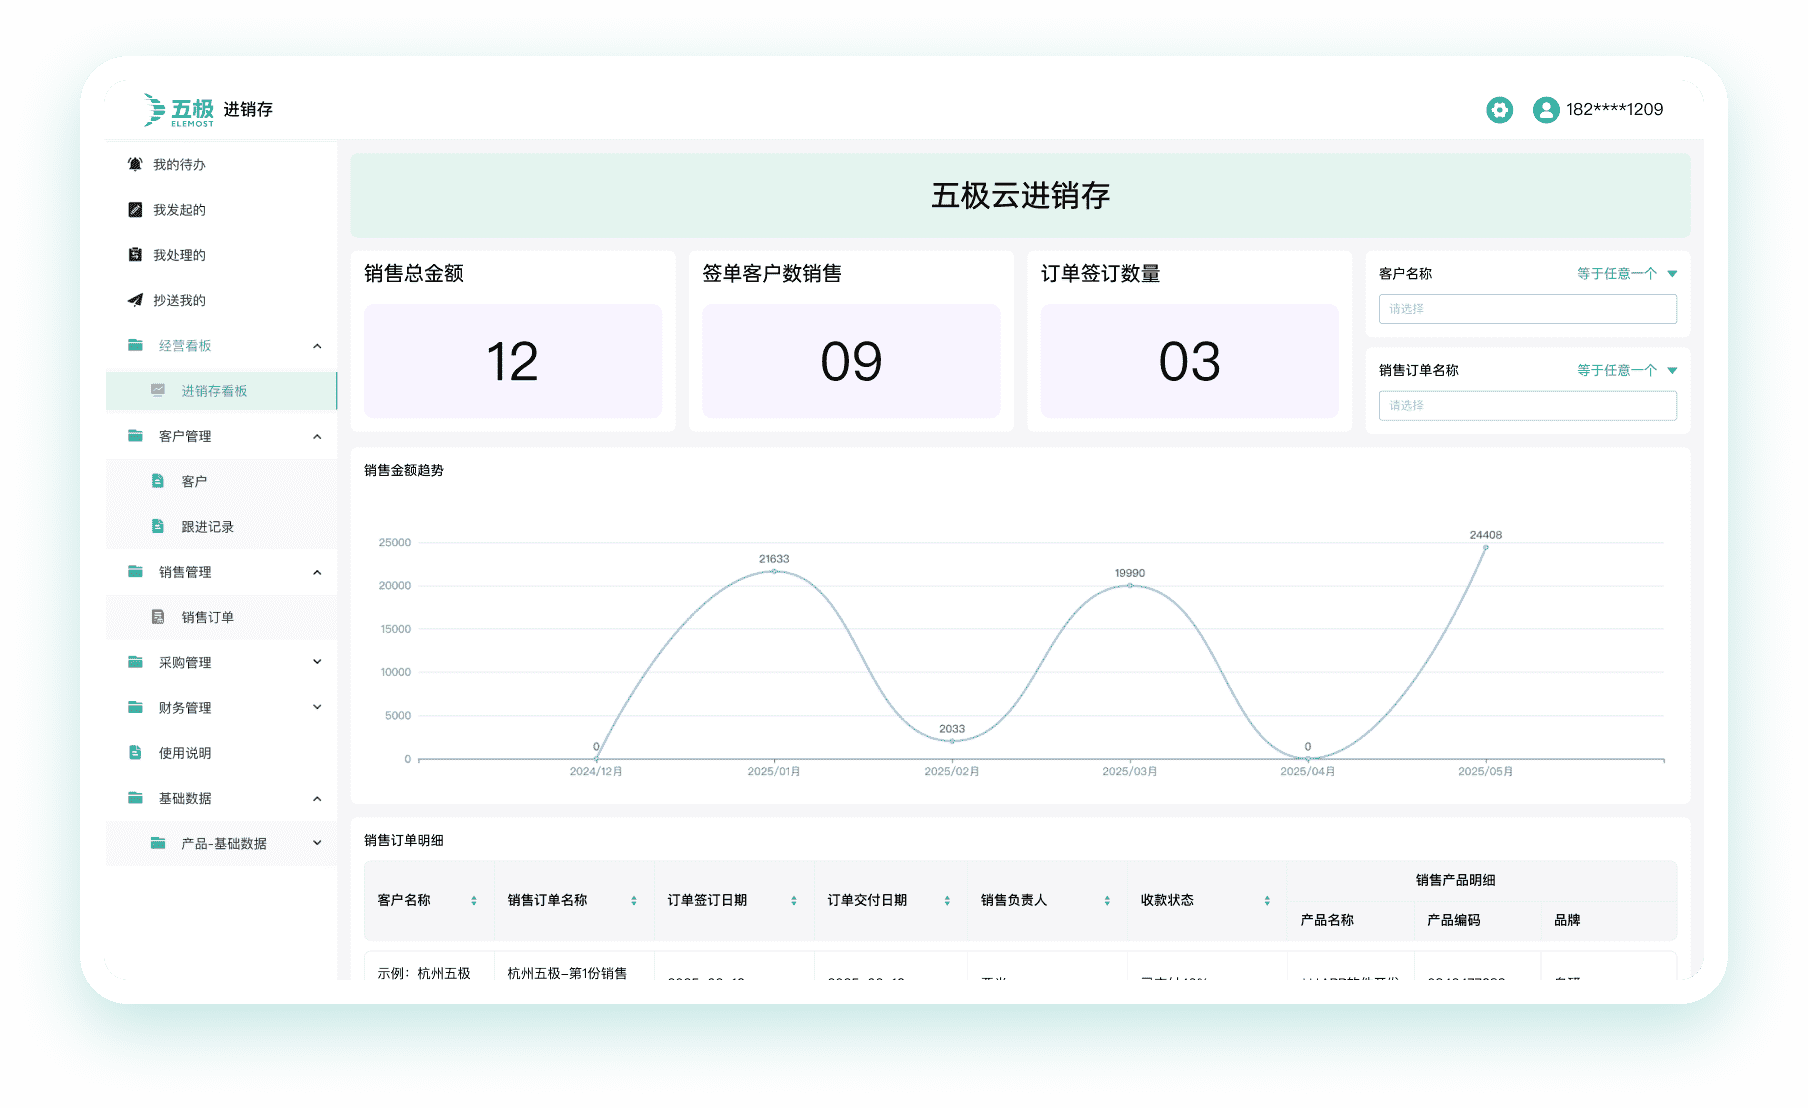Open 我处理的 menu item

tap(221, 255)
